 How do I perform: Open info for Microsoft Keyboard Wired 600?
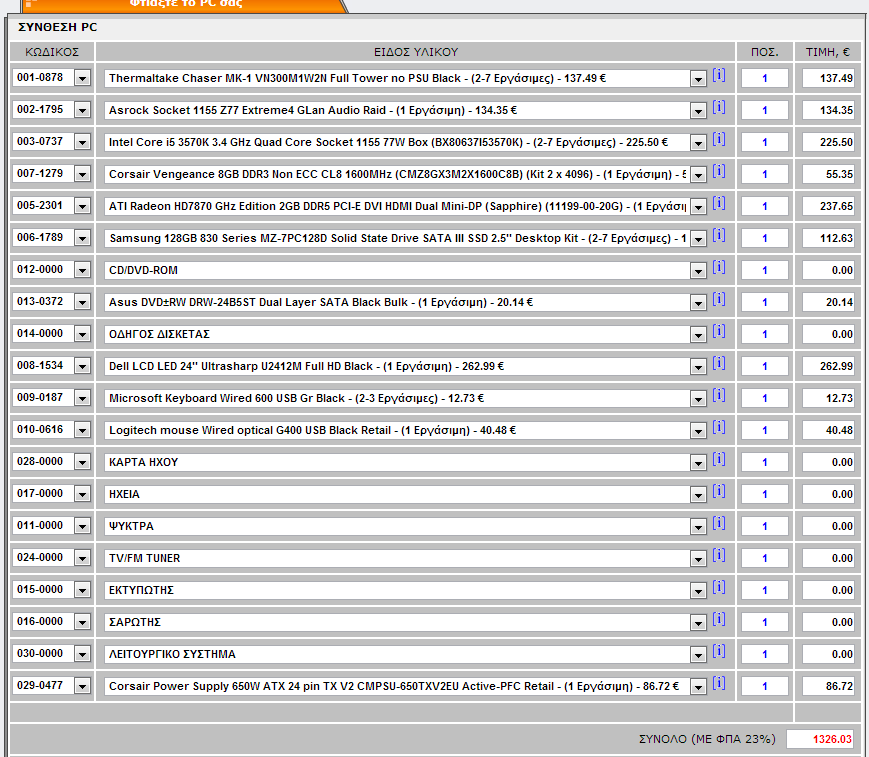pyautogui.click(x=719, y=395)
